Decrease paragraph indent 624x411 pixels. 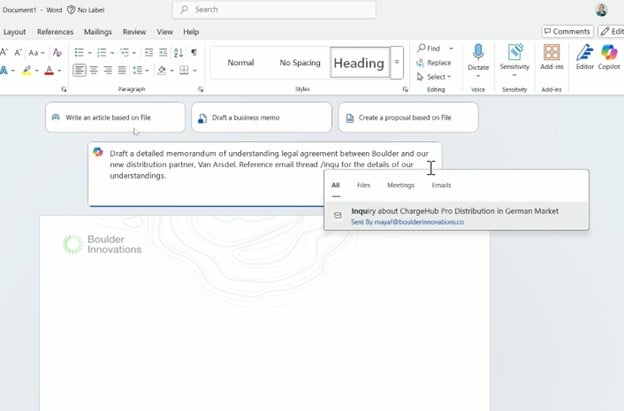149,53
